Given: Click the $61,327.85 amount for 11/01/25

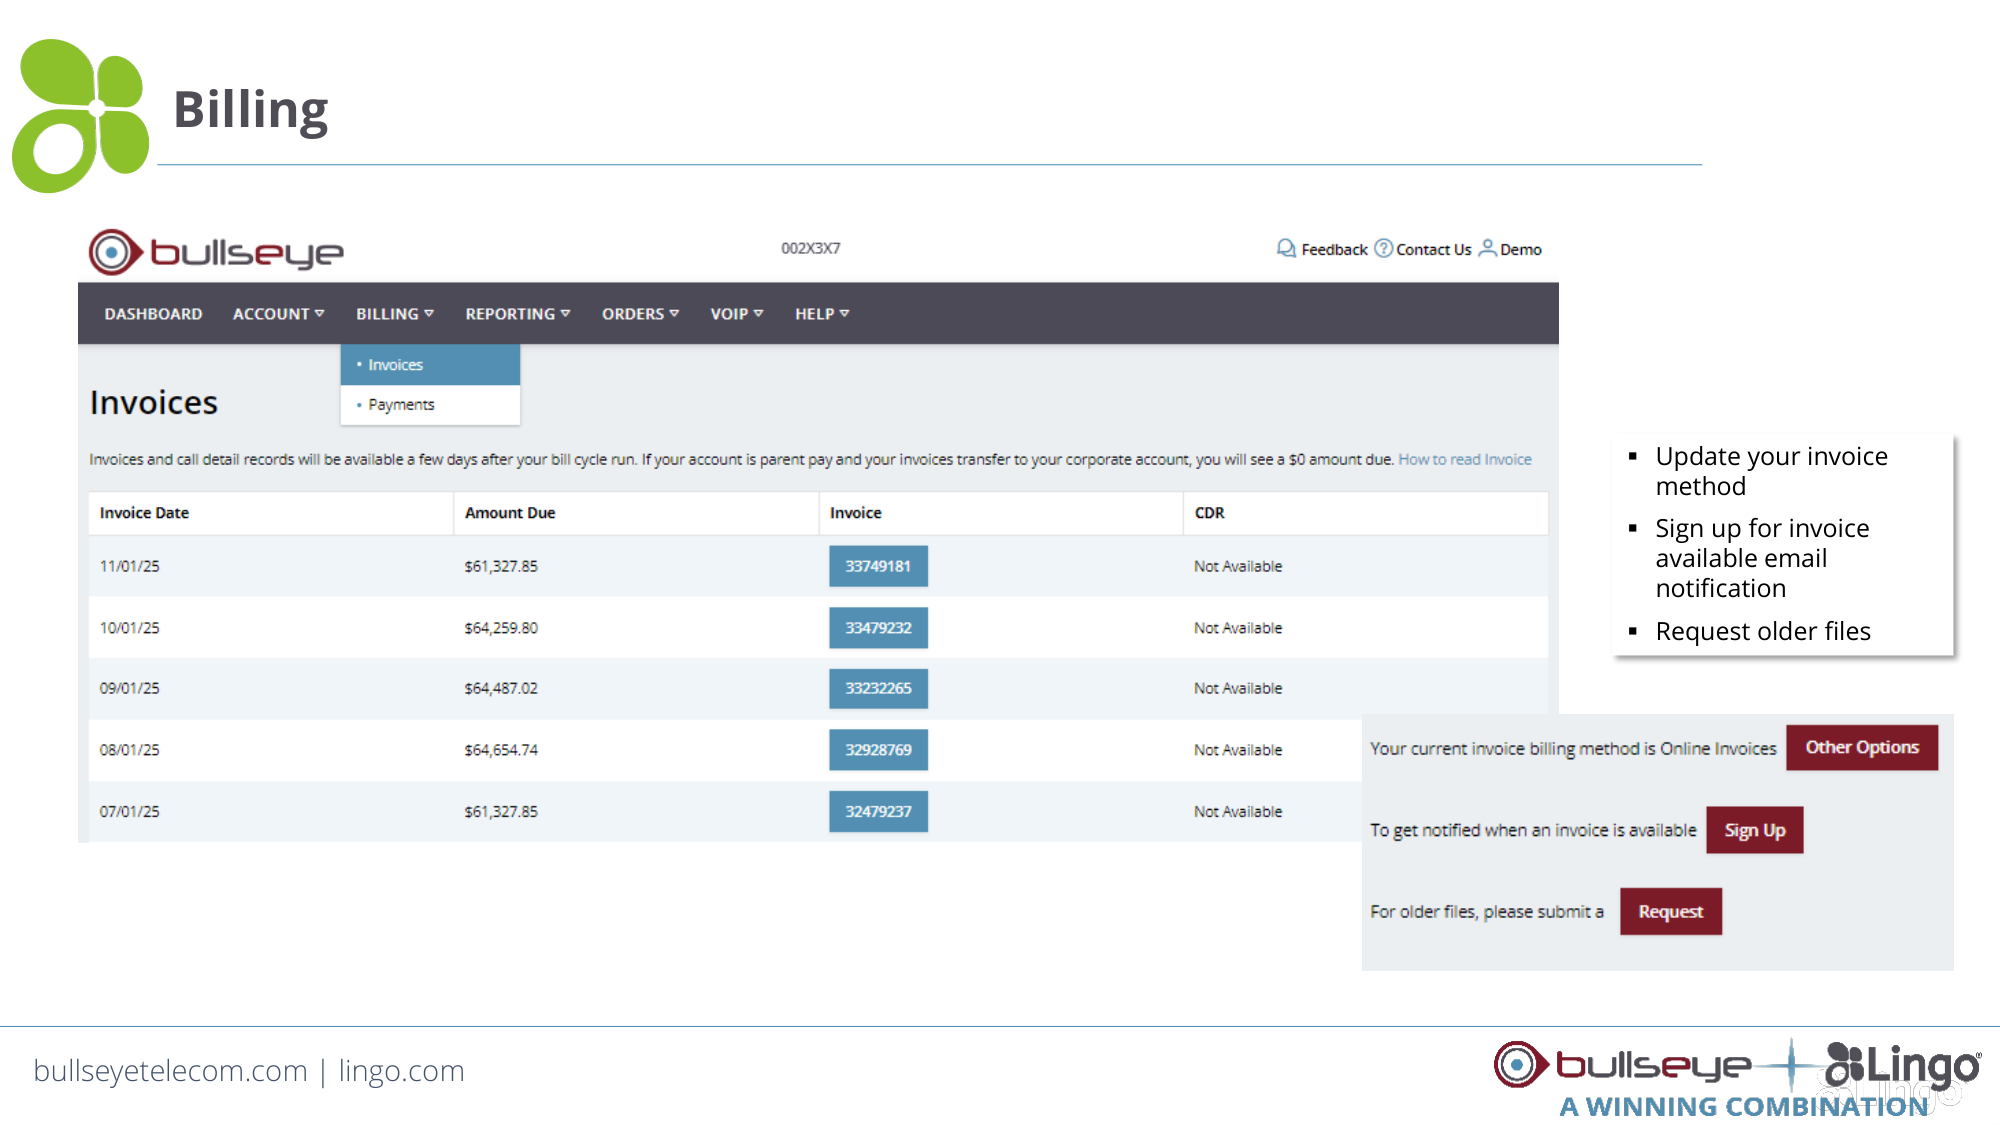Looking at the screenshot, I should point(501,566).
